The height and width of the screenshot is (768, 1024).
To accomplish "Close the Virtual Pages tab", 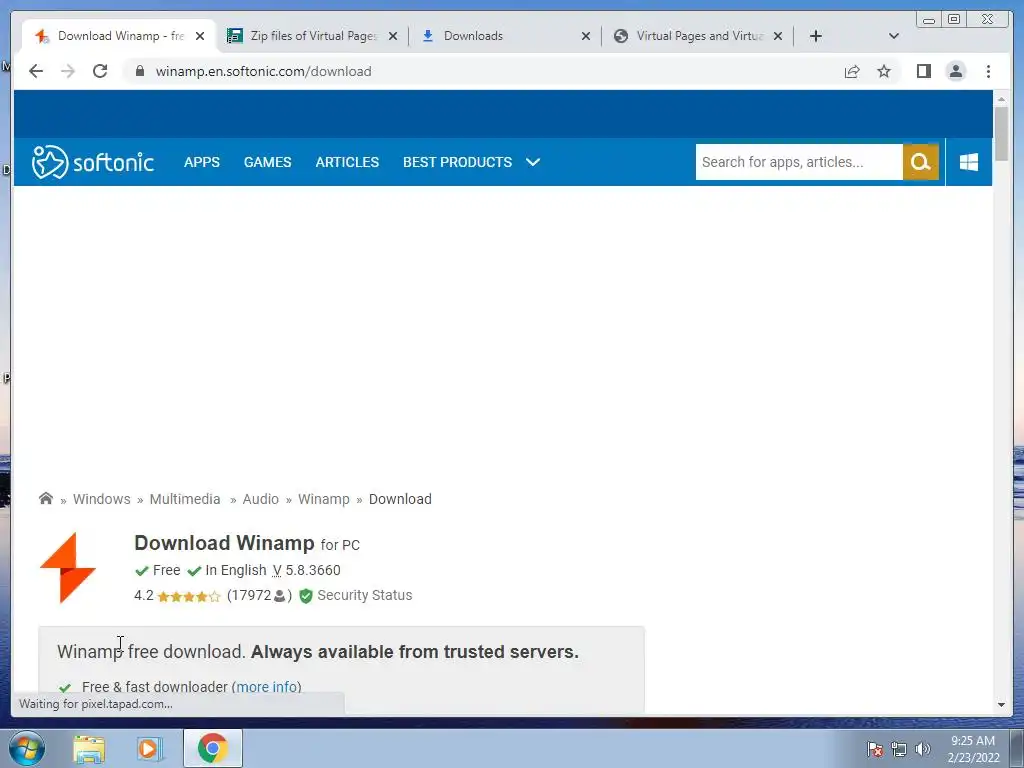I will click(x=778, y=36).
